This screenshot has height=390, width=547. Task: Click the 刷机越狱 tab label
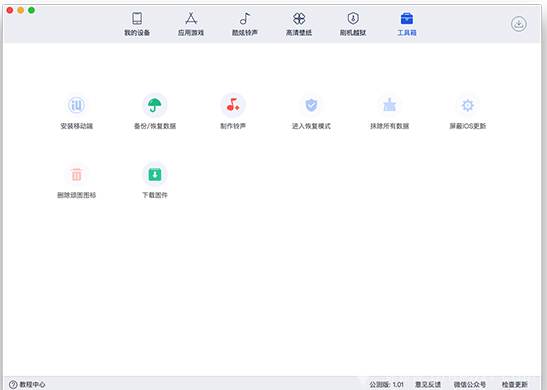pyautogui.click(x=353, y=33)
